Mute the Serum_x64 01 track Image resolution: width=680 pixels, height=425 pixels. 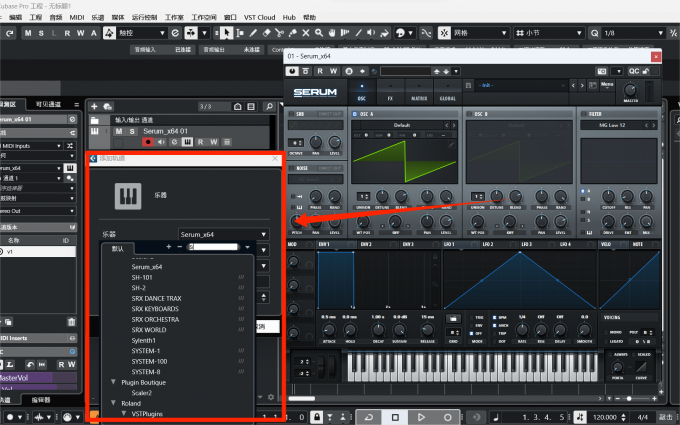(x=119, y=131)
